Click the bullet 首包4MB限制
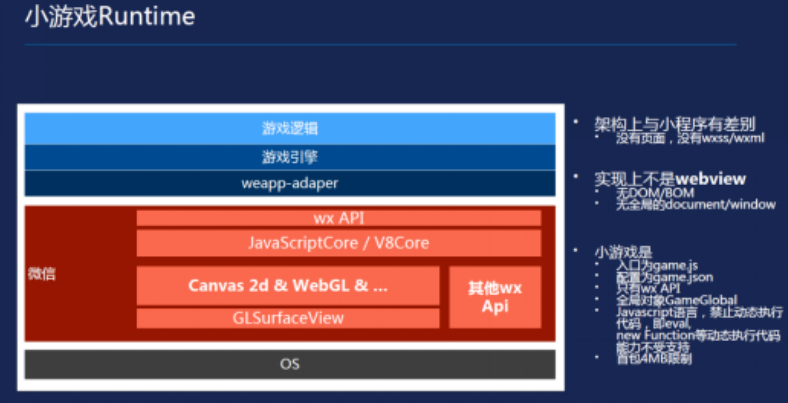The width and height of the screenshot is (788, 403). [x=654, y=359]
